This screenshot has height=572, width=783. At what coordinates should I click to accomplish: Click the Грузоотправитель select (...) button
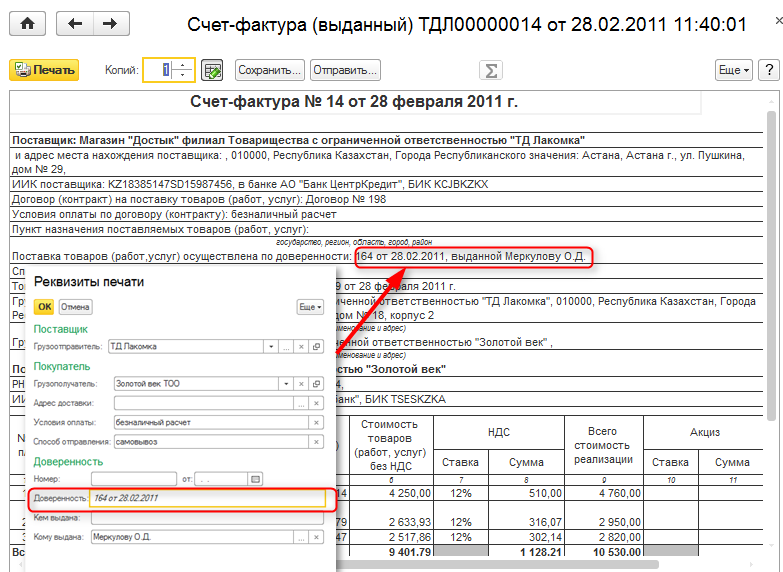click(x=286, y=346)
